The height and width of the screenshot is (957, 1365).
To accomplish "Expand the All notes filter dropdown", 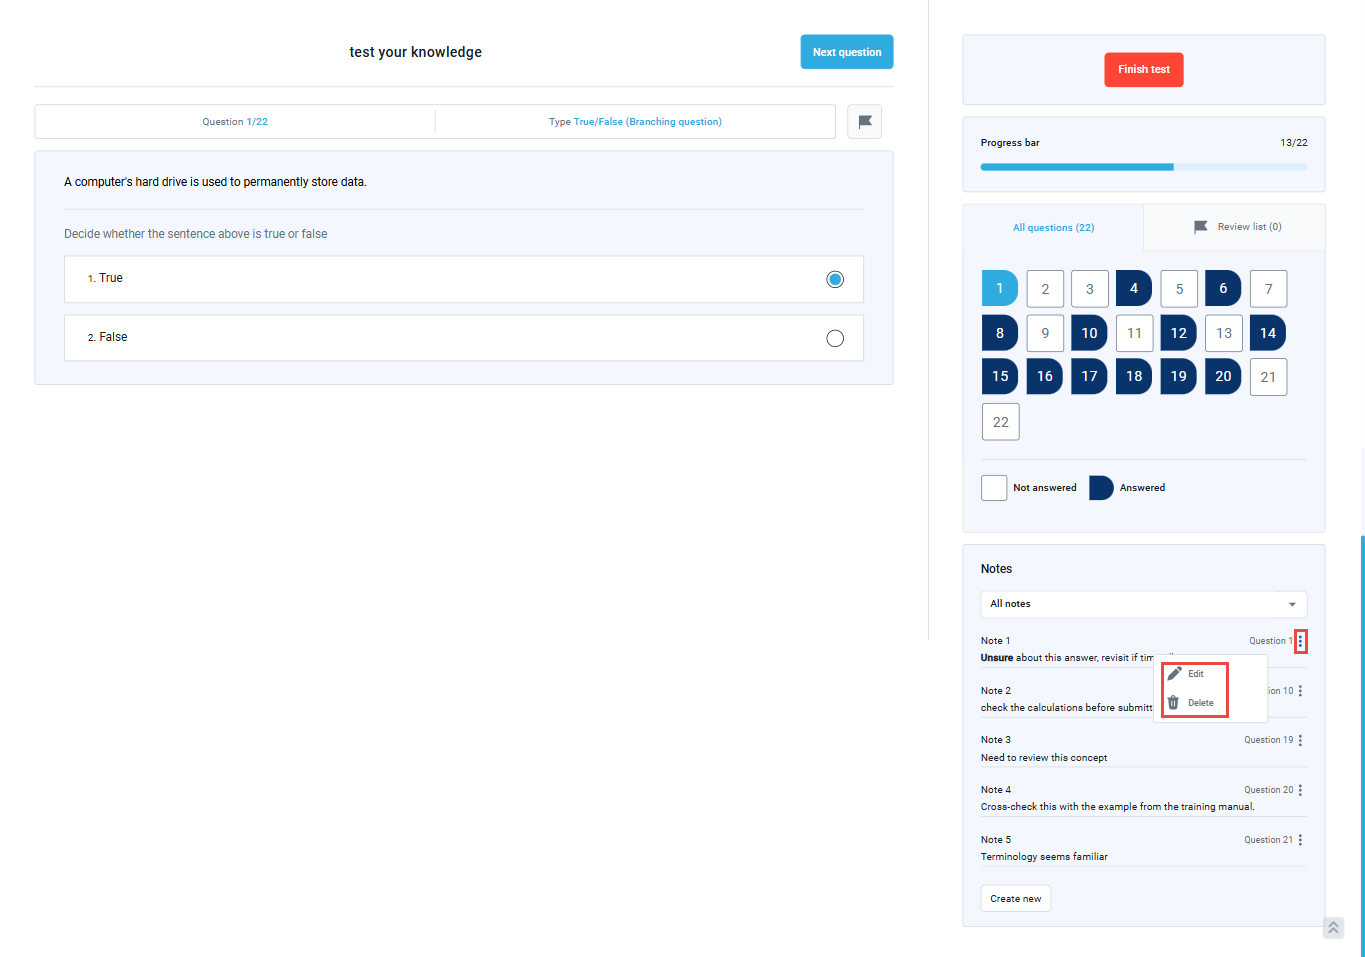I will [x=1144, y=604].
